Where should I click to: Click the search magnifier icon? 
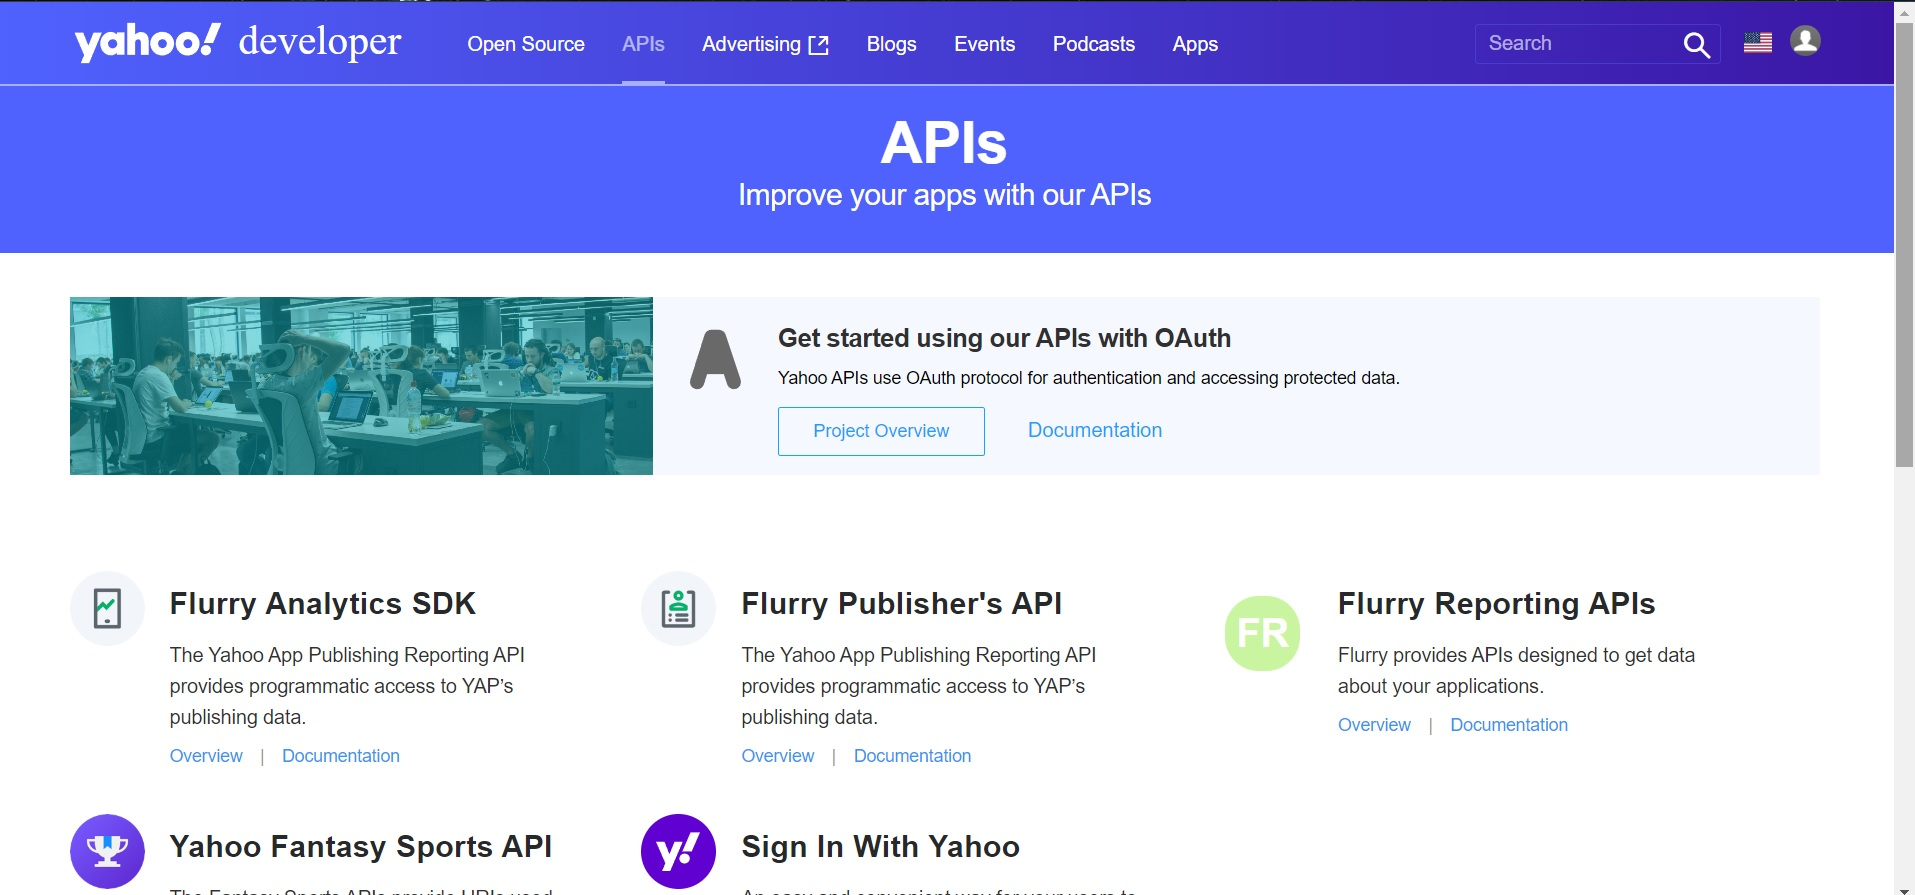point(1696,45)
